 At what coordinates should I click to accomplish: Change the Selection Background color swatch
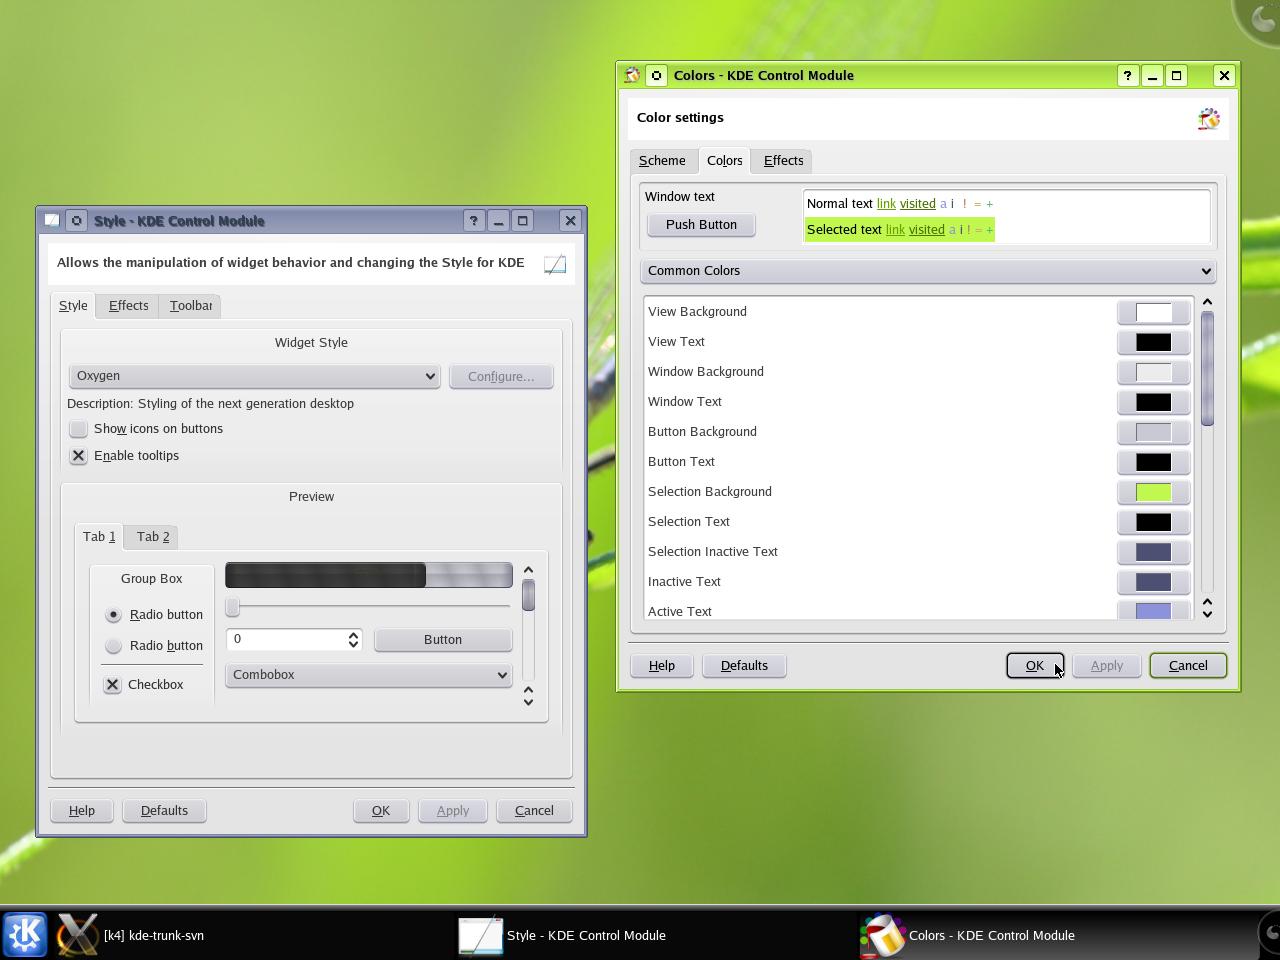click(1153, 492)
